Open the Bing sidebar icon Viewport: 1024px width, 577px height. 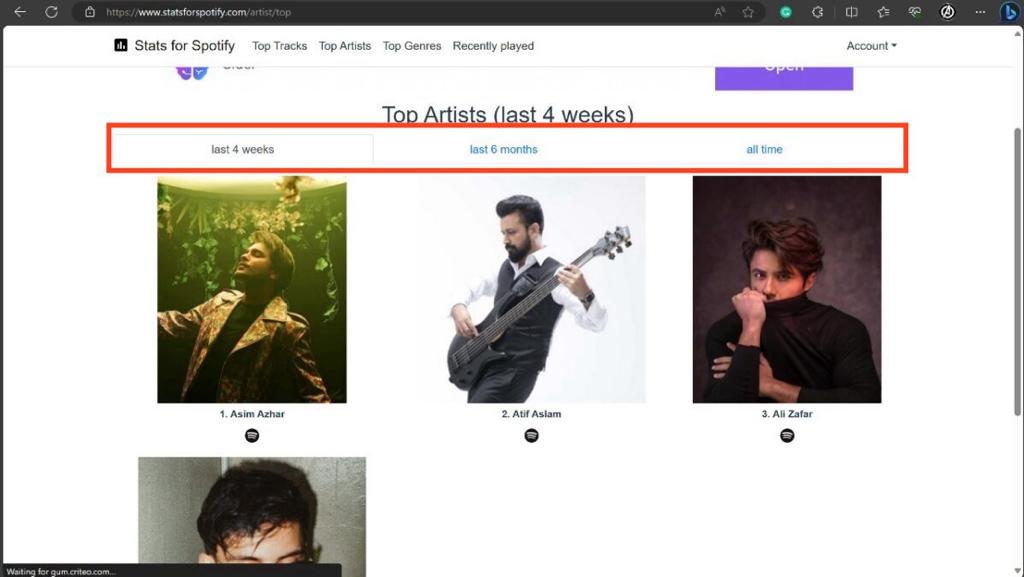pyautogui.click(x=1009, y=12)
